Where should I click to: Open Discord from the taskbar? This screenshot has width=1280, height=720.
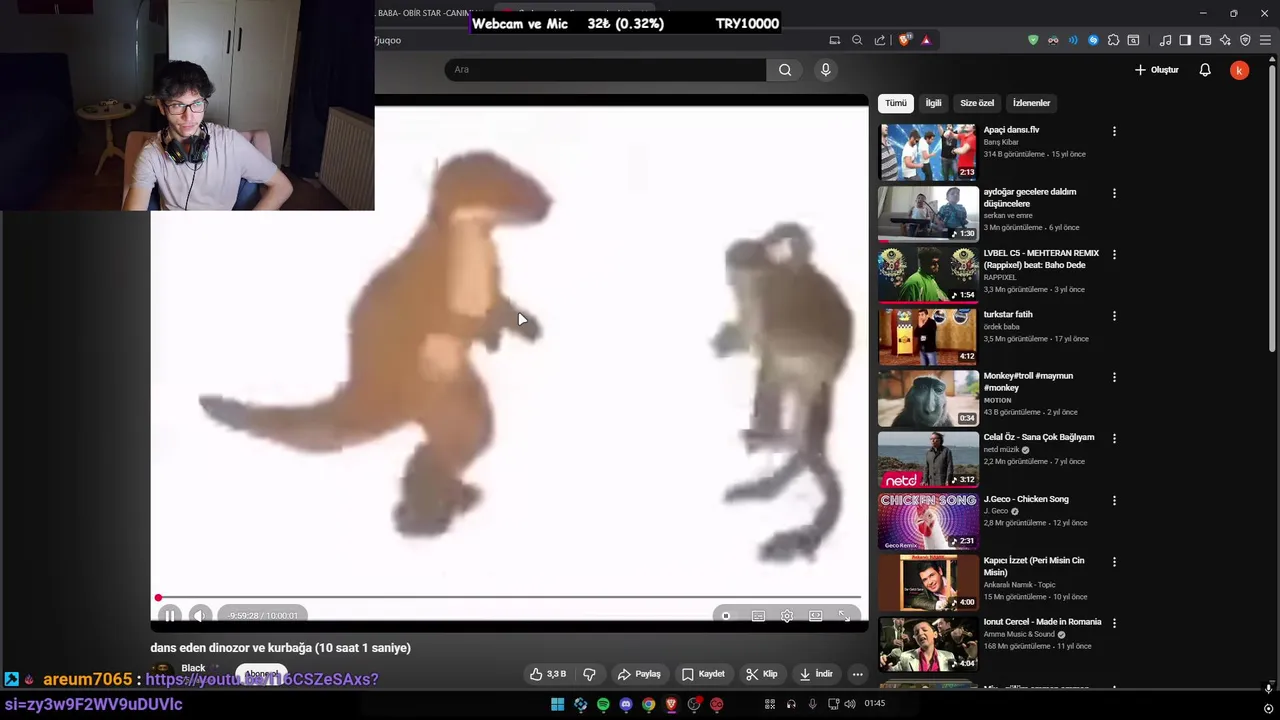tap(626, 704)
